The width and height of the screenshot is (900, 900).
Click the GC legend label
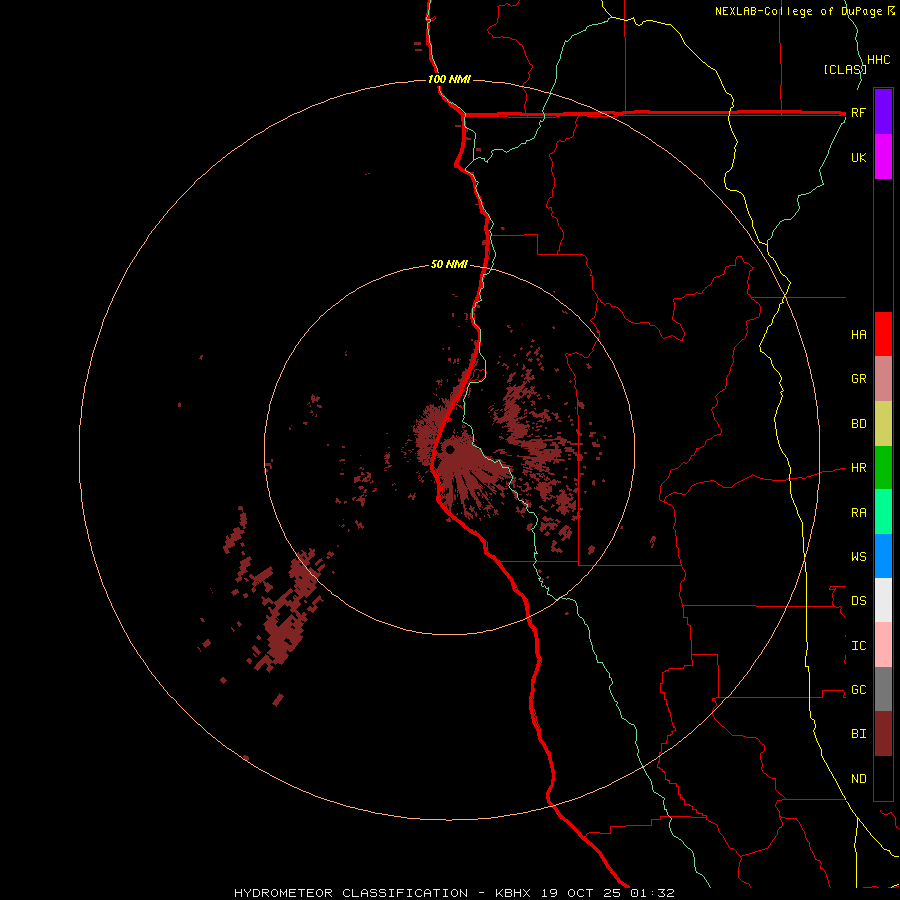pyautogui.click(x=858, y=690)
